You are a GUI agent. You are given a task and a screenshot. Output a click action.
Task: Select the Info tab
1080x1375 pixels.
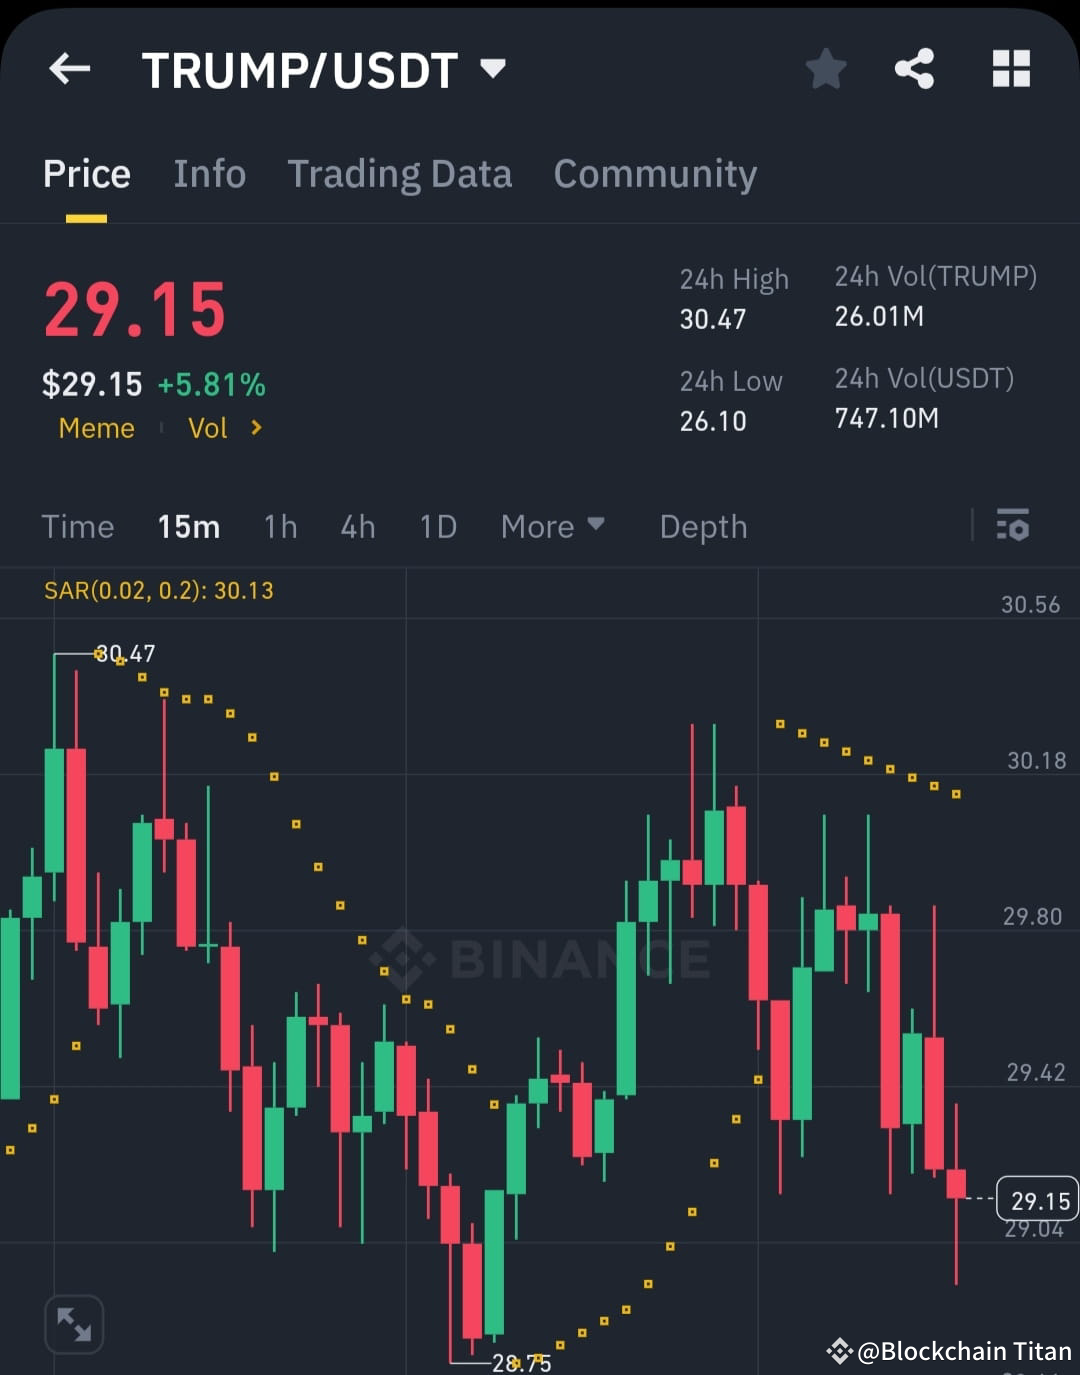tap(210, 173)
